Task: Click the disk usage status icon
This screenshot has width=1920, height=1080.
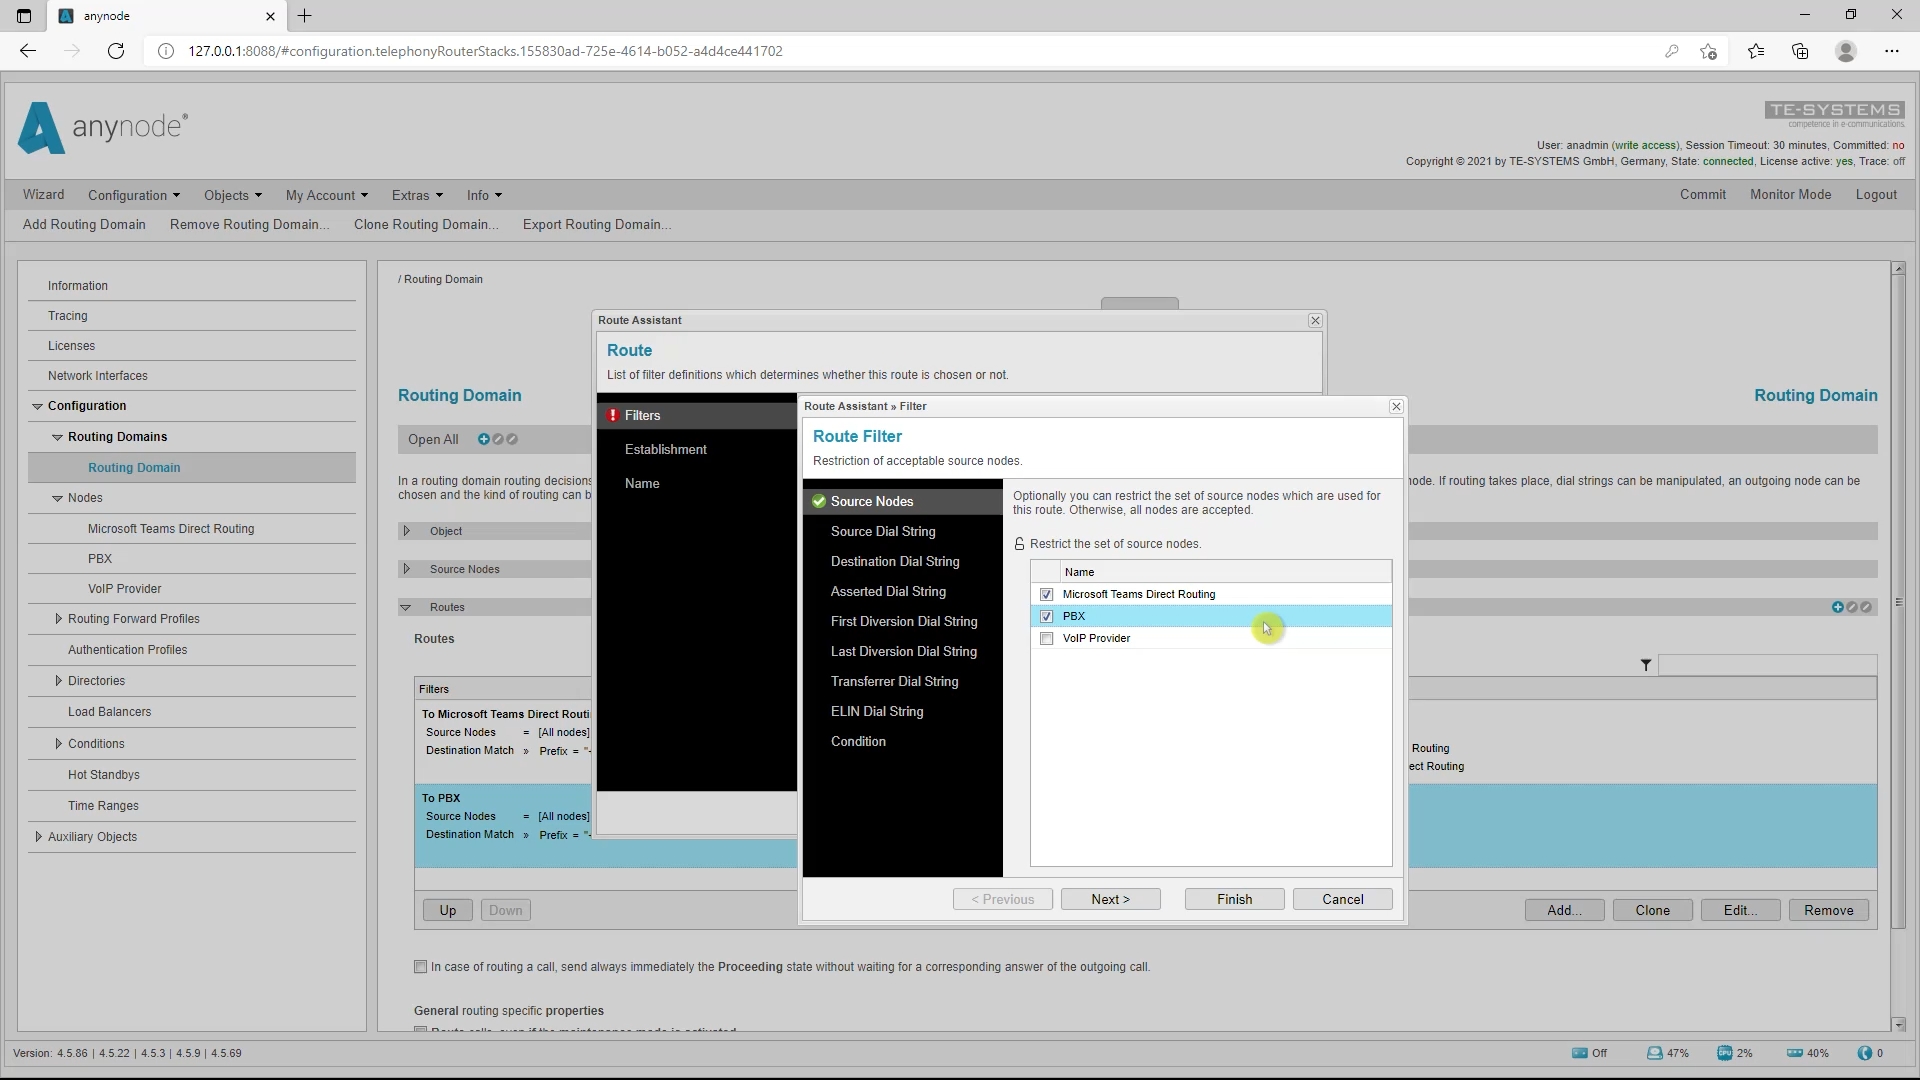Action: [1655, 1053]
